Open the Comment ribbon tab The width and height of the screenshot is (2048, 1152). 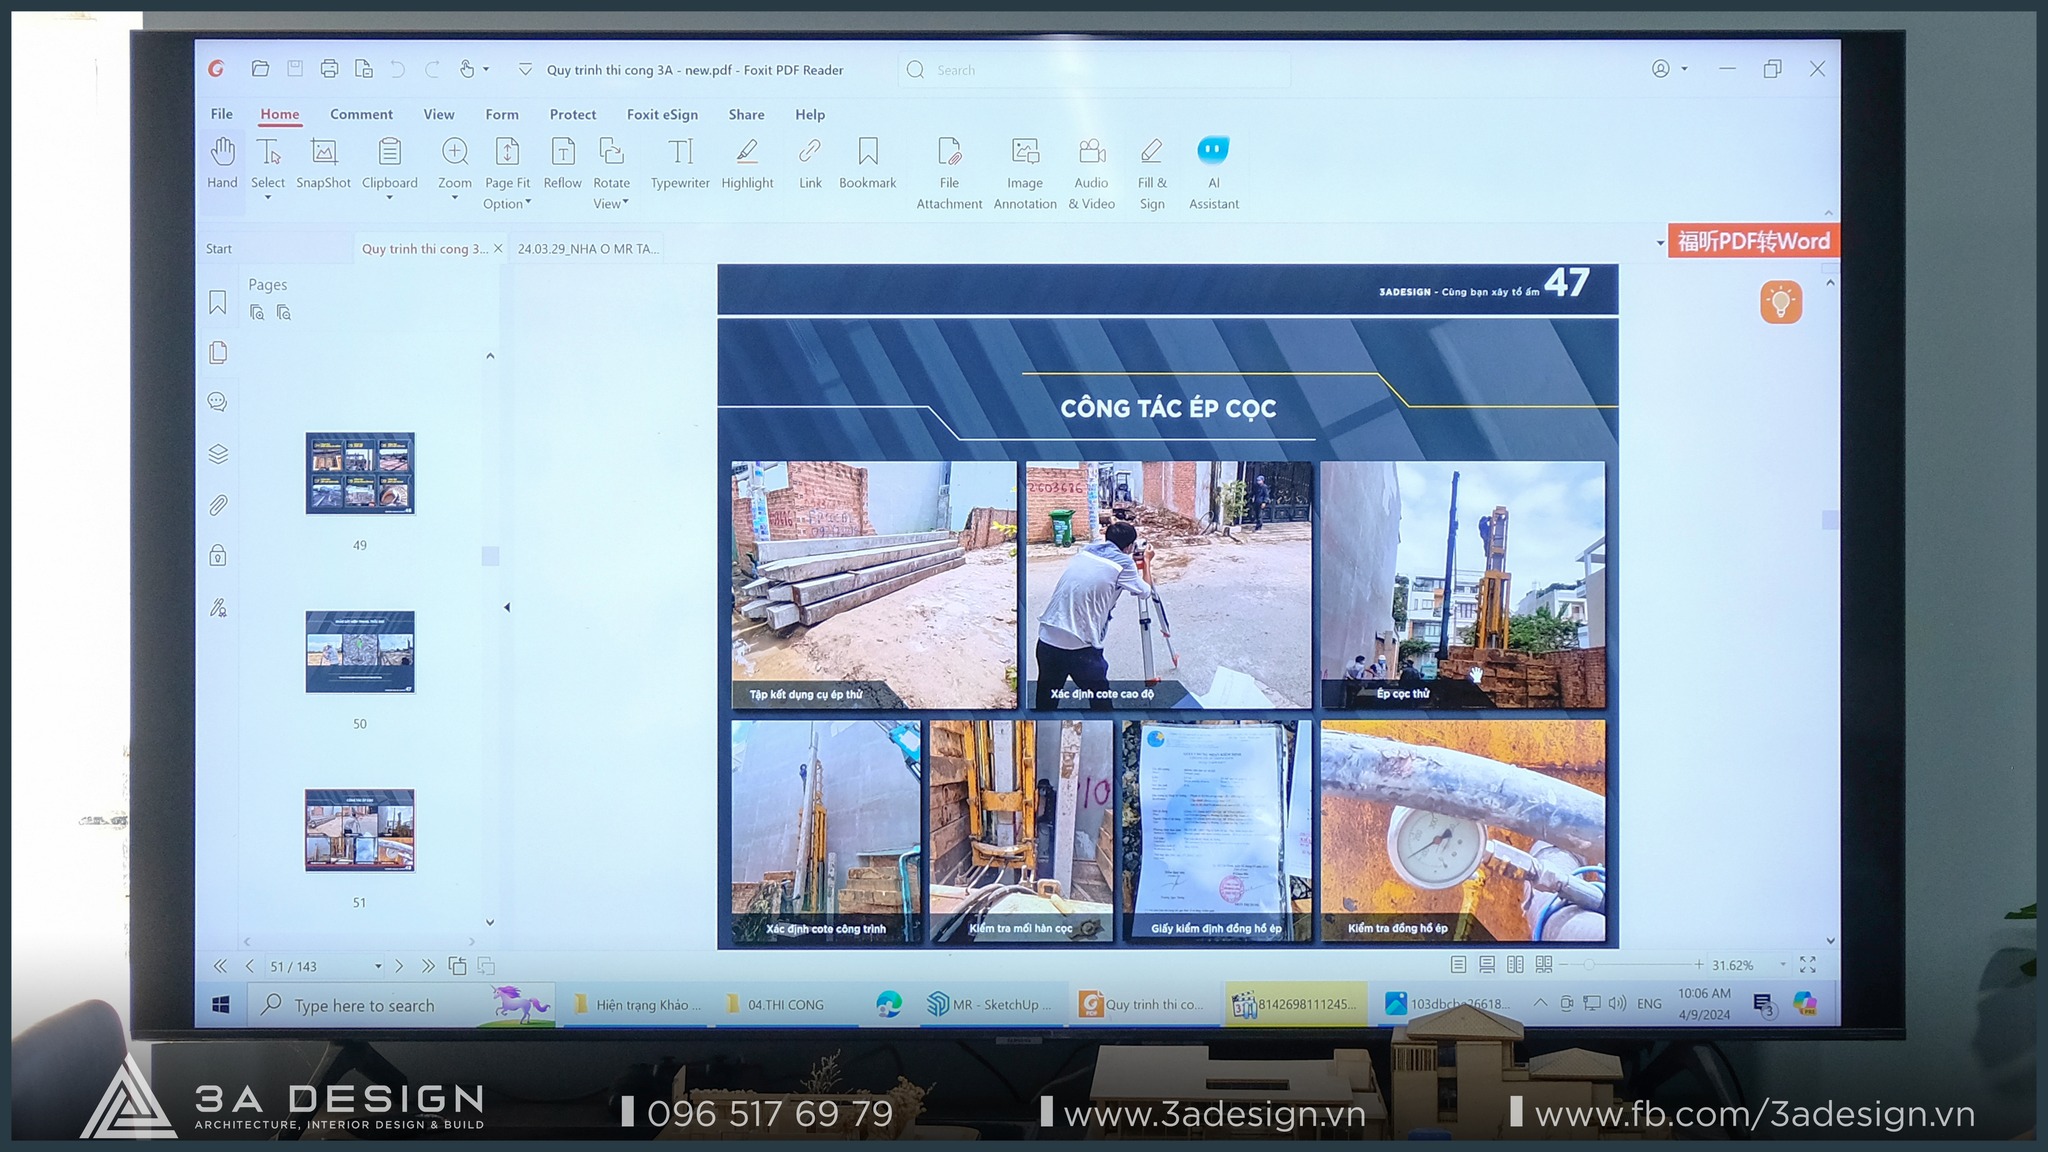coord(361,114)
